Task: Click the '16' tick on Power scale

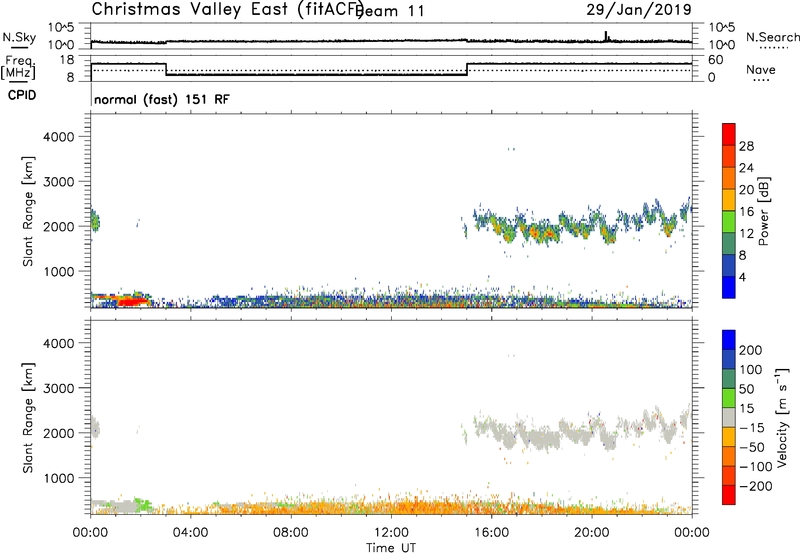Action: [x=746, y=212]
